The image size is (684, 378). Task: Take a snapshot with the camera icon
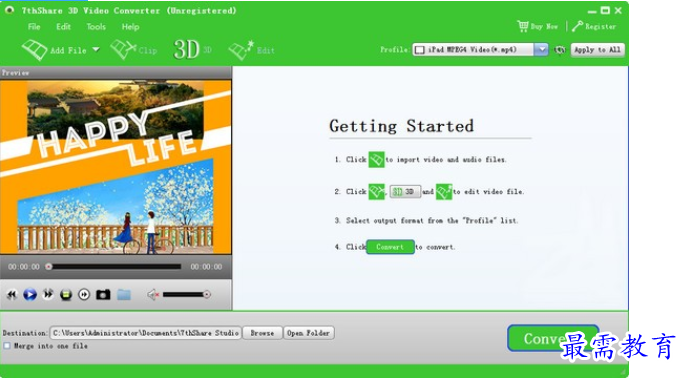103,295
